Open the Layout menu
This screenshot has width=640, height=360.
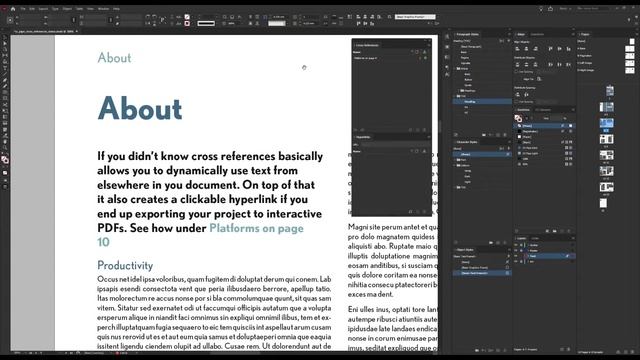43,9
